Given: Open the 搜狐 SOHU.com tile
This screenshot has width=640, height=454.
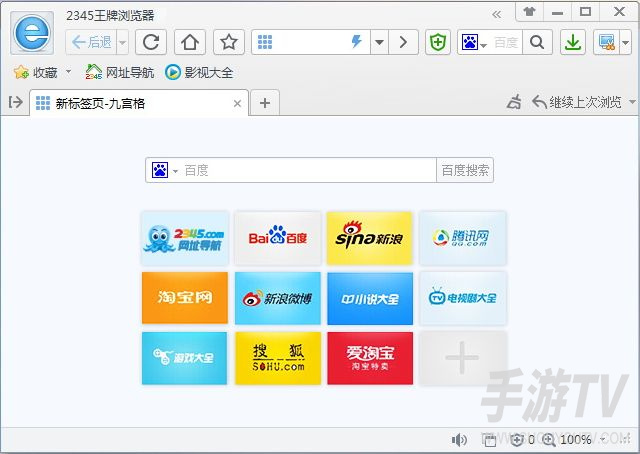Looking at the screenshot, I should pyautogui.click(x=278, y=358).
